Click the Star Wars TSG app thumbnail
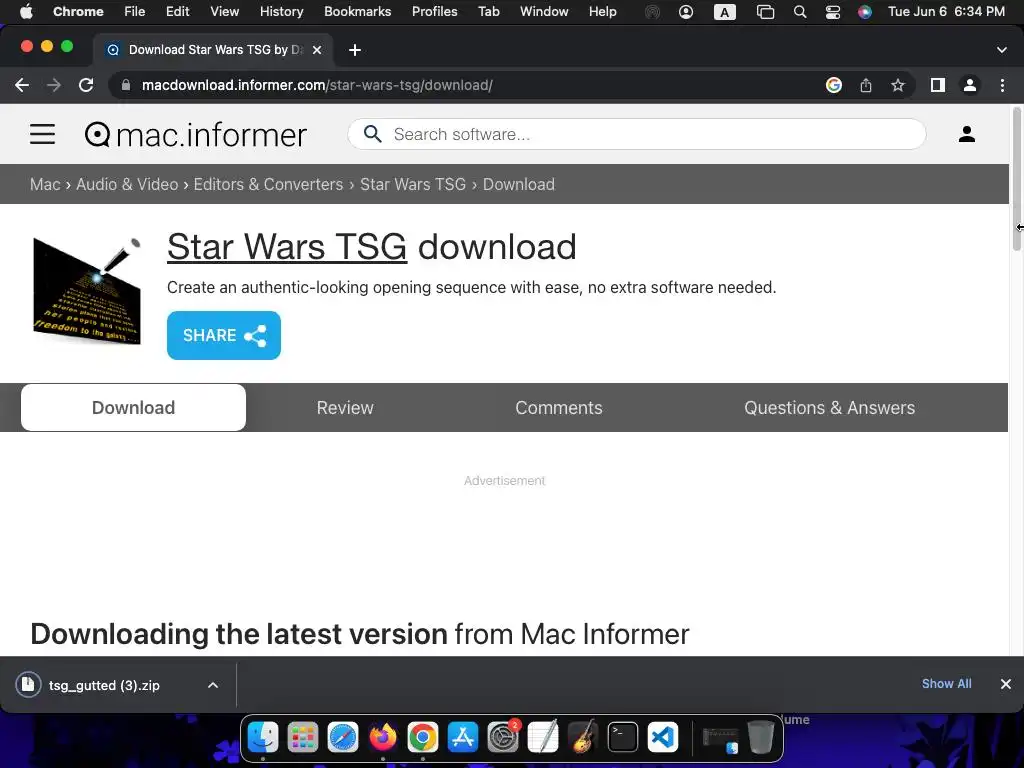This screenshot has width=1024, height=768. [87, 292]
